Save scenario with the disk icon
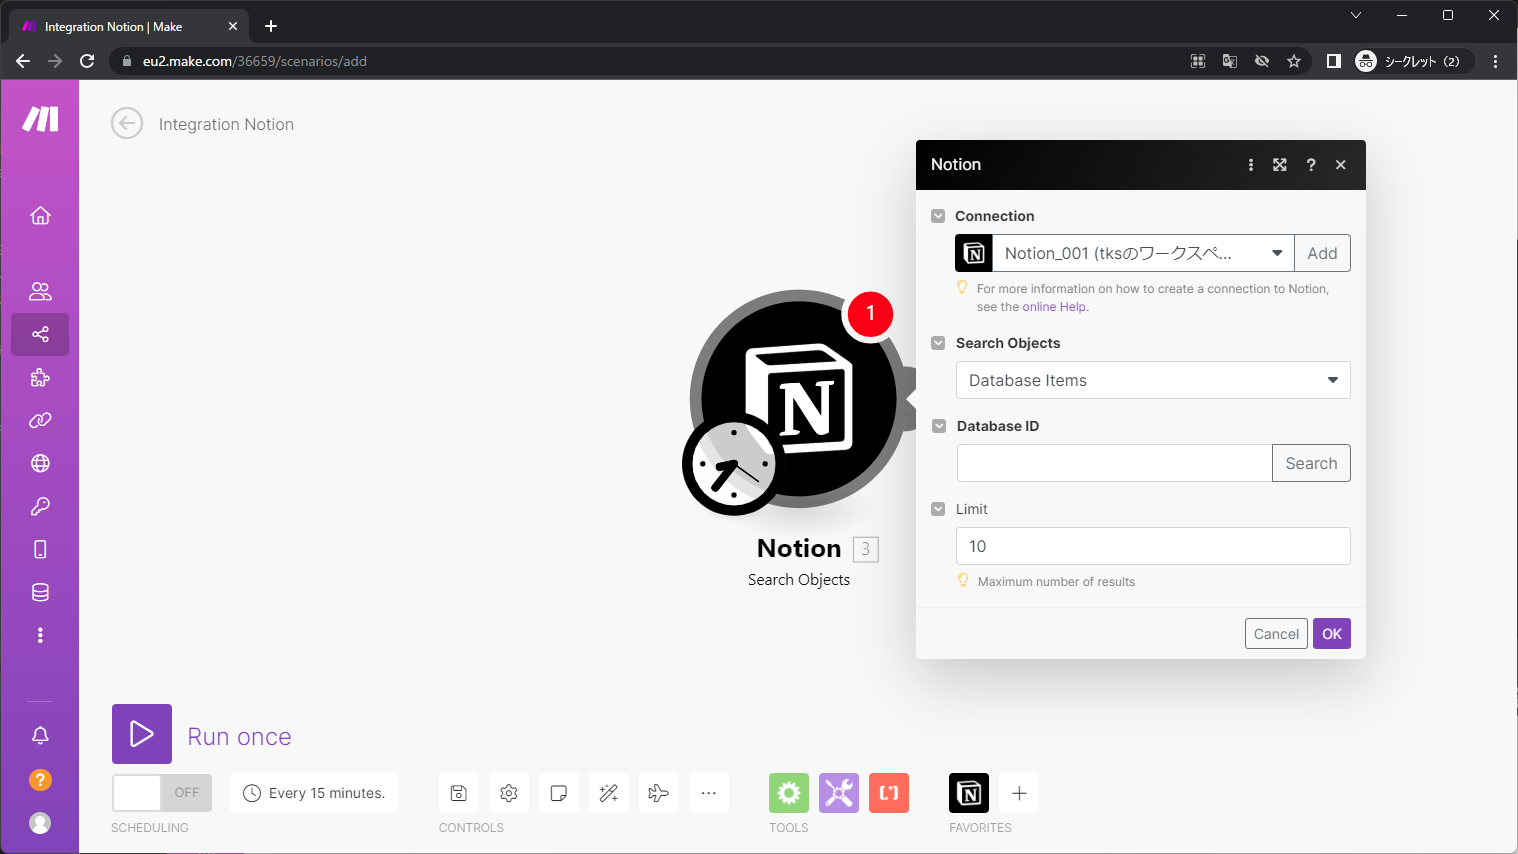The width and height of the screenshot is (1518, 854). point(459,793)
